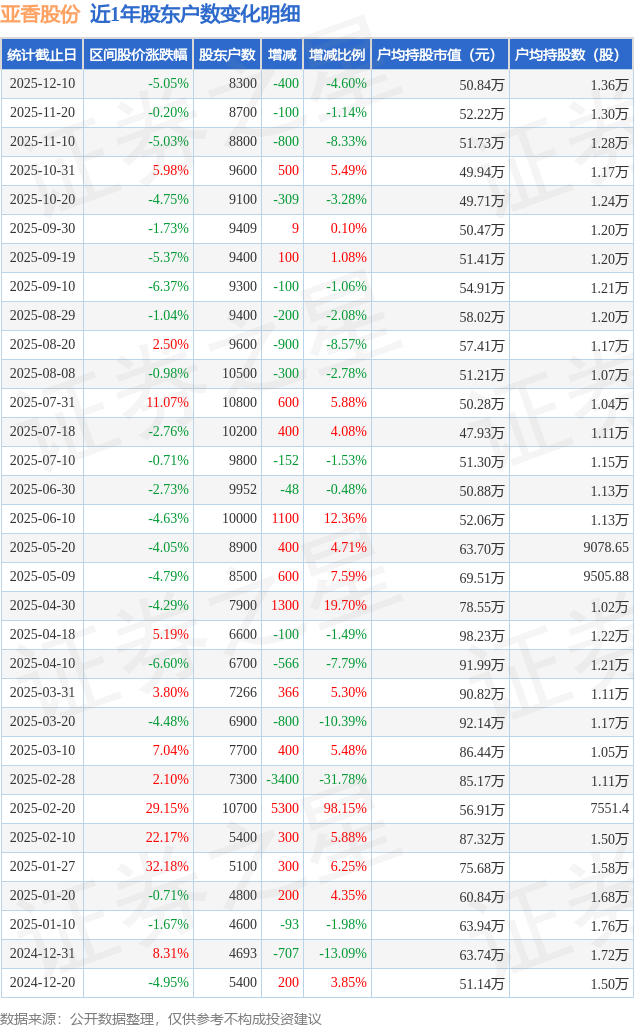Select the -3400 decrease value
This screenshot has height=1028, width=634.
point(282,779)
